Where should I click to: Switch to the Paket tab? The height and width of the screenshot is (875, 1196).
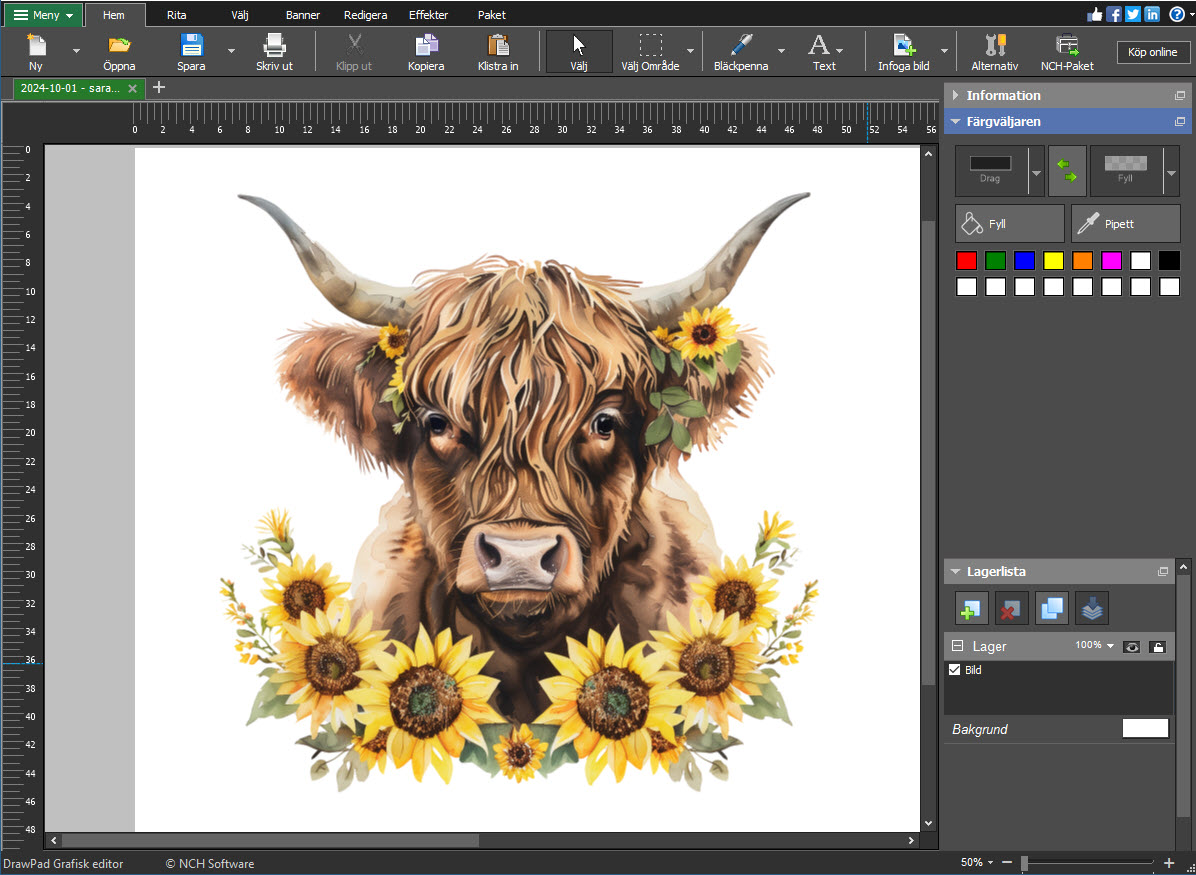tap(491, 14)
